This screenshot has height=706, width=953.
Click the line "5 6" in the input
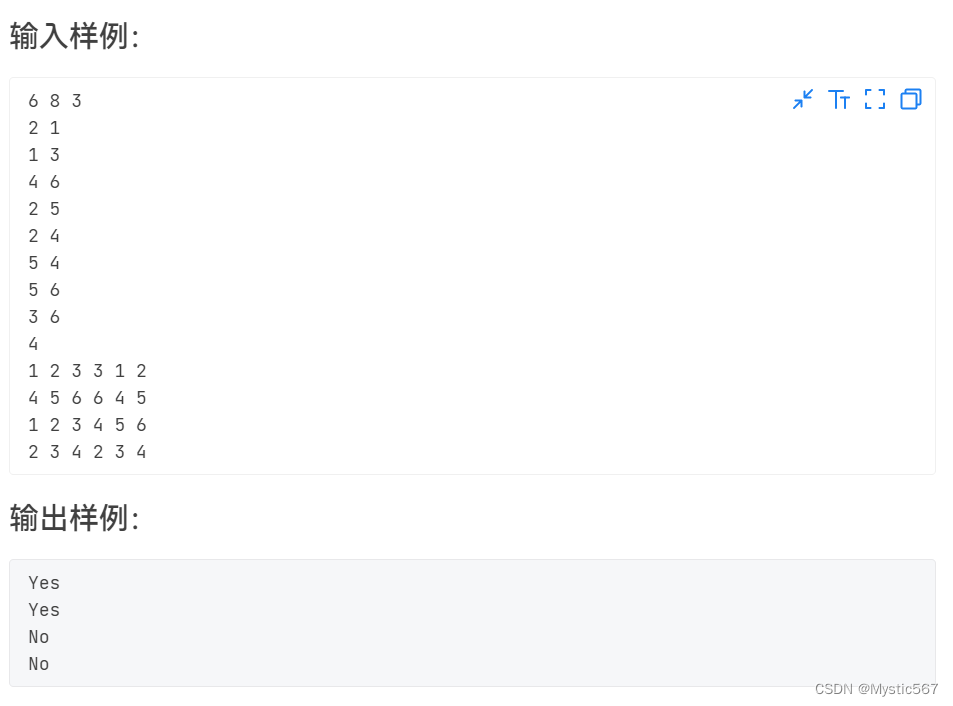pyautogui.click(x=42, y=289)
